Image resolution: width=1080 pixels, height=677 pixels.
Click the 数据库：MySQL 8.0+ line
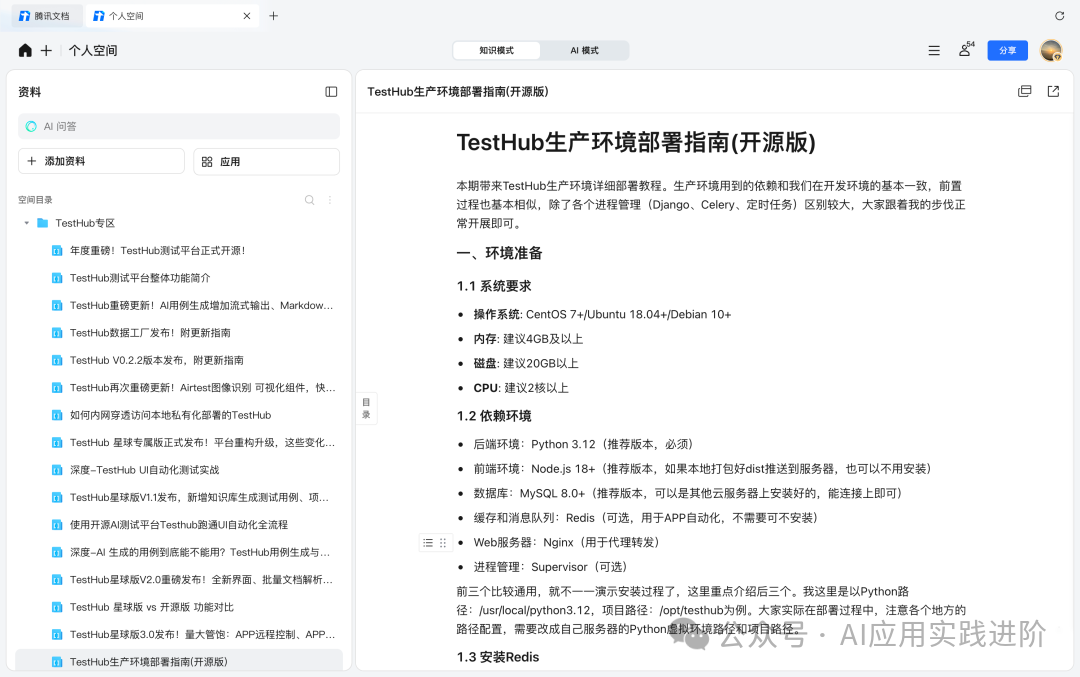pyautogui.click(x=687, y=493)
